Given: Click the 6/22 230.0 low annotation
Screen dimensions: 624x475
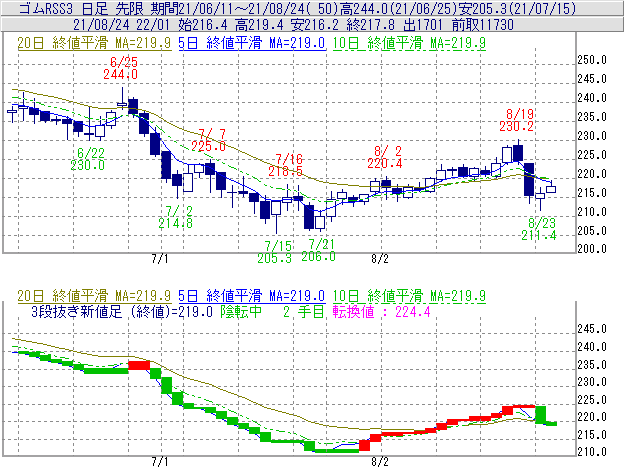Looking at the screenshot, I should coord(88,159).
